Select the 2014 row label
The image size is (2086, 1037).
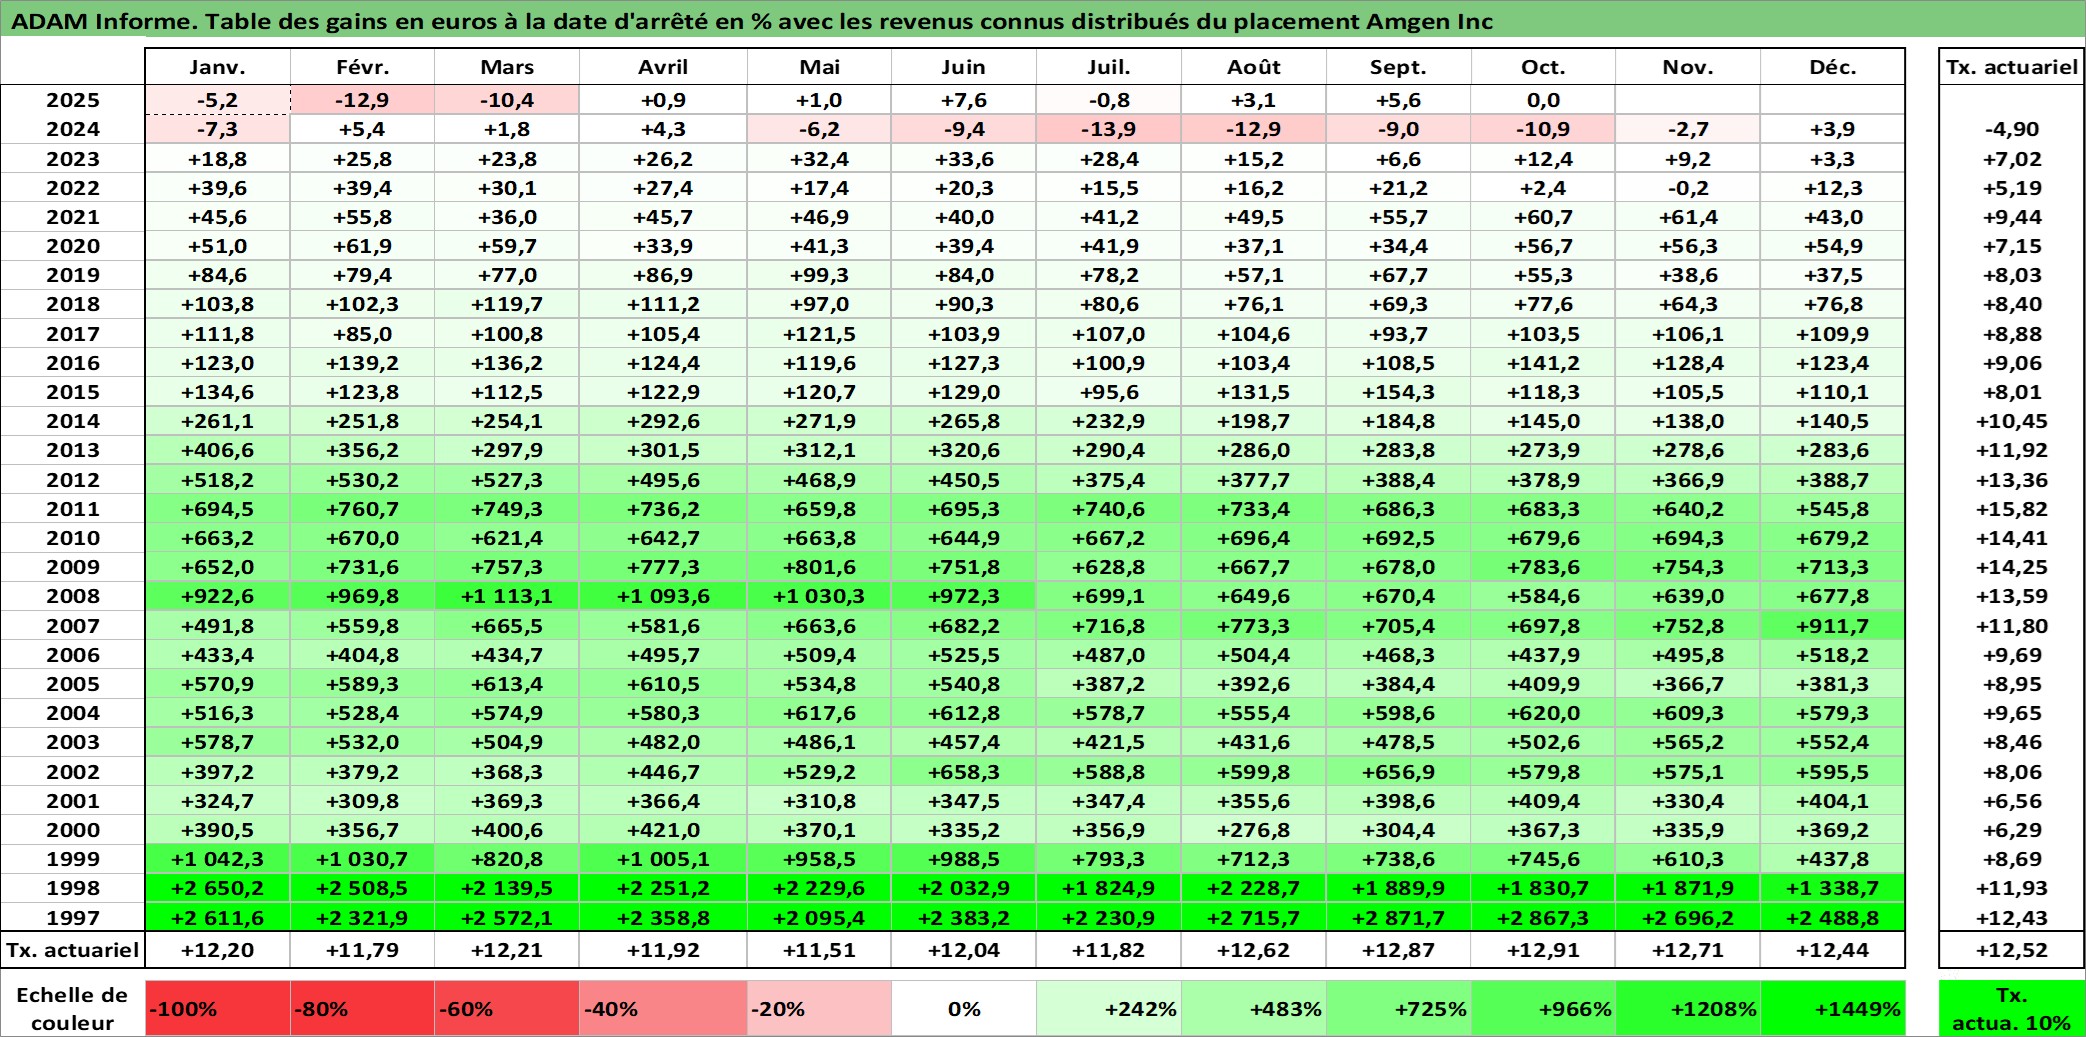(x=73, y=421)
